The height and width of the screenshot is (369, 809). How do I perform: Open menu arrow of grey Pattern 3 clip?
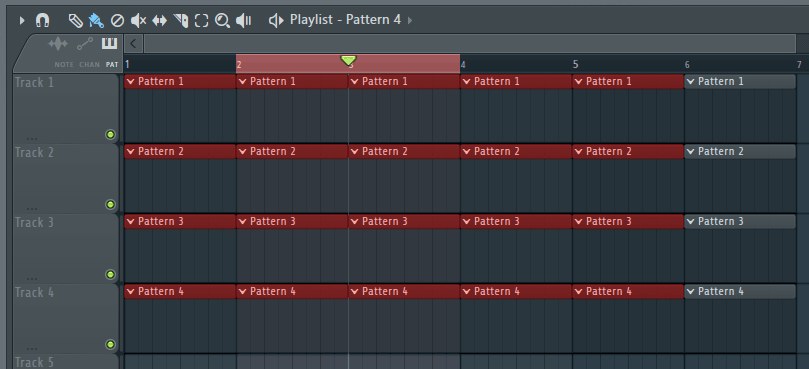691,221
